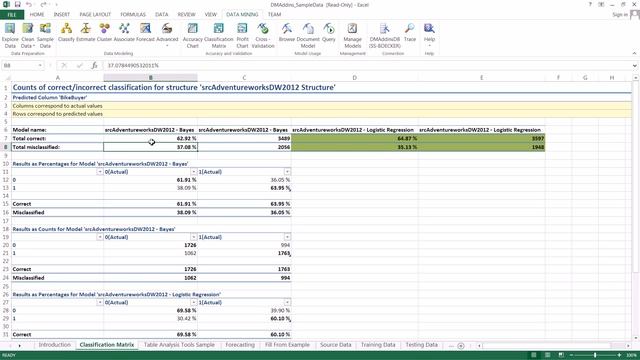Save the workbook from quick access toolbar
640x360 pixels.
point(18,4)
